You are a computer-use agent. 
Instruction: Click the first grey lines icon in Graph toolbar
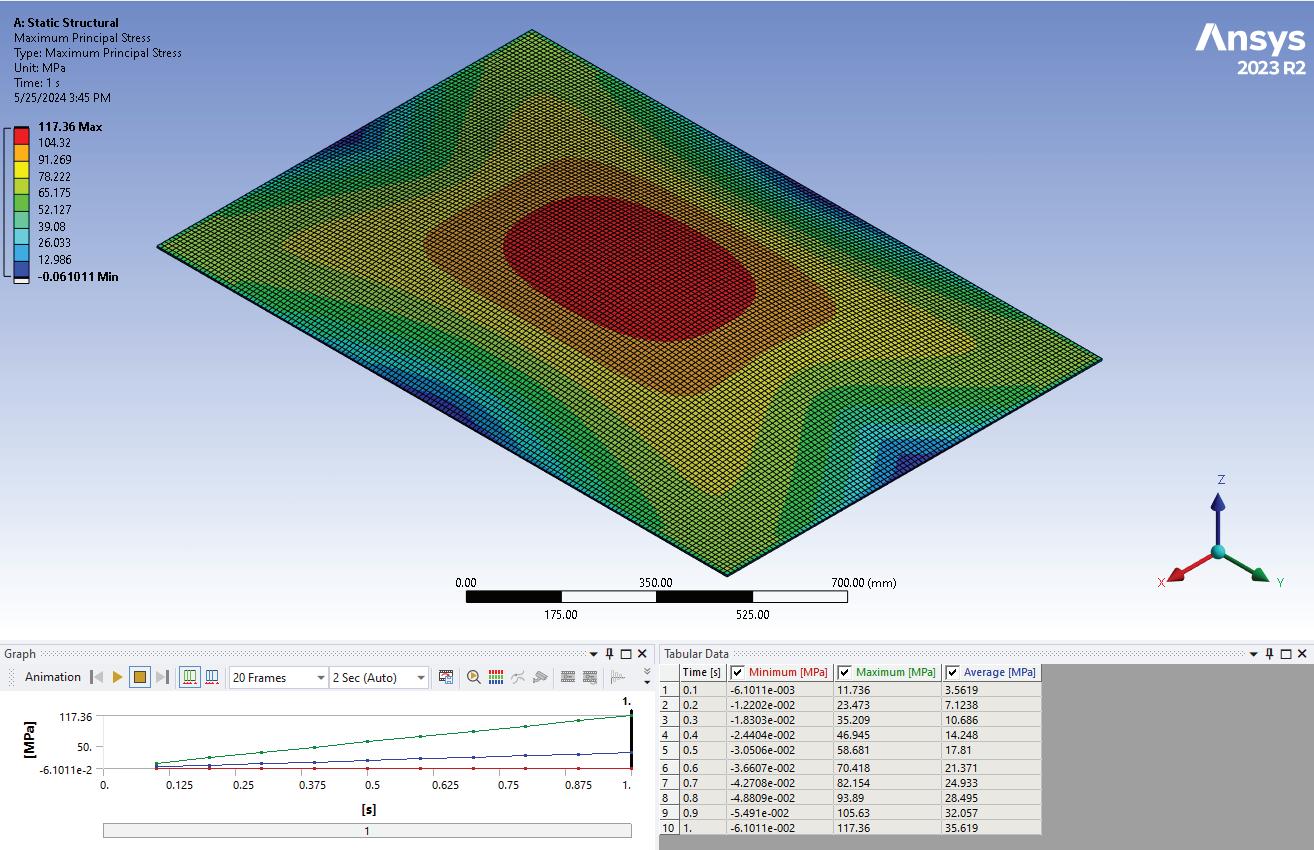568,677
